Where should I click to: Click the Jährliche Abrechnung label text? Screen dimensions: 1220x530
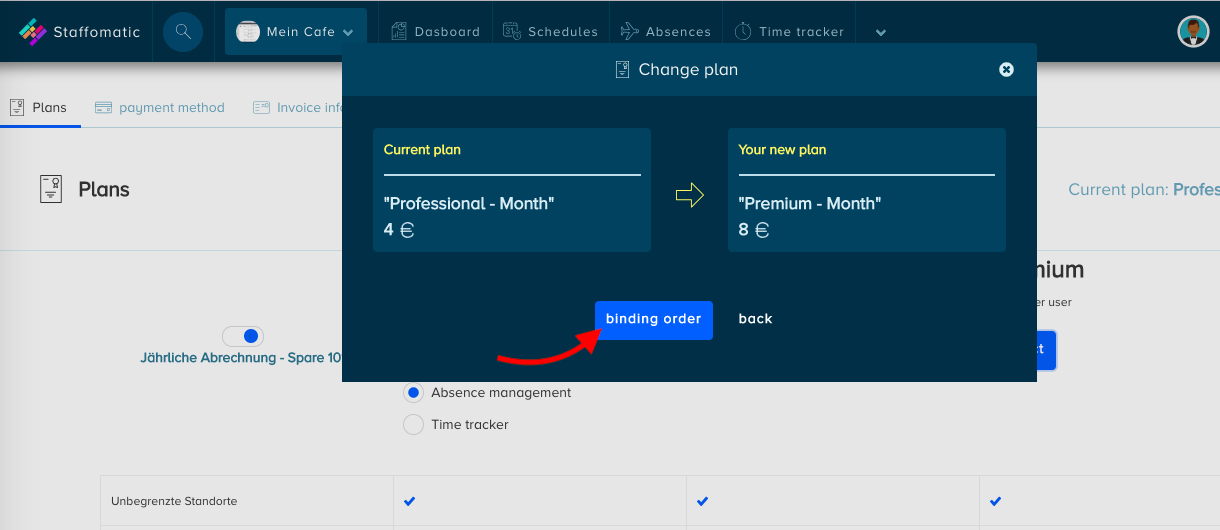coord(240,358)
